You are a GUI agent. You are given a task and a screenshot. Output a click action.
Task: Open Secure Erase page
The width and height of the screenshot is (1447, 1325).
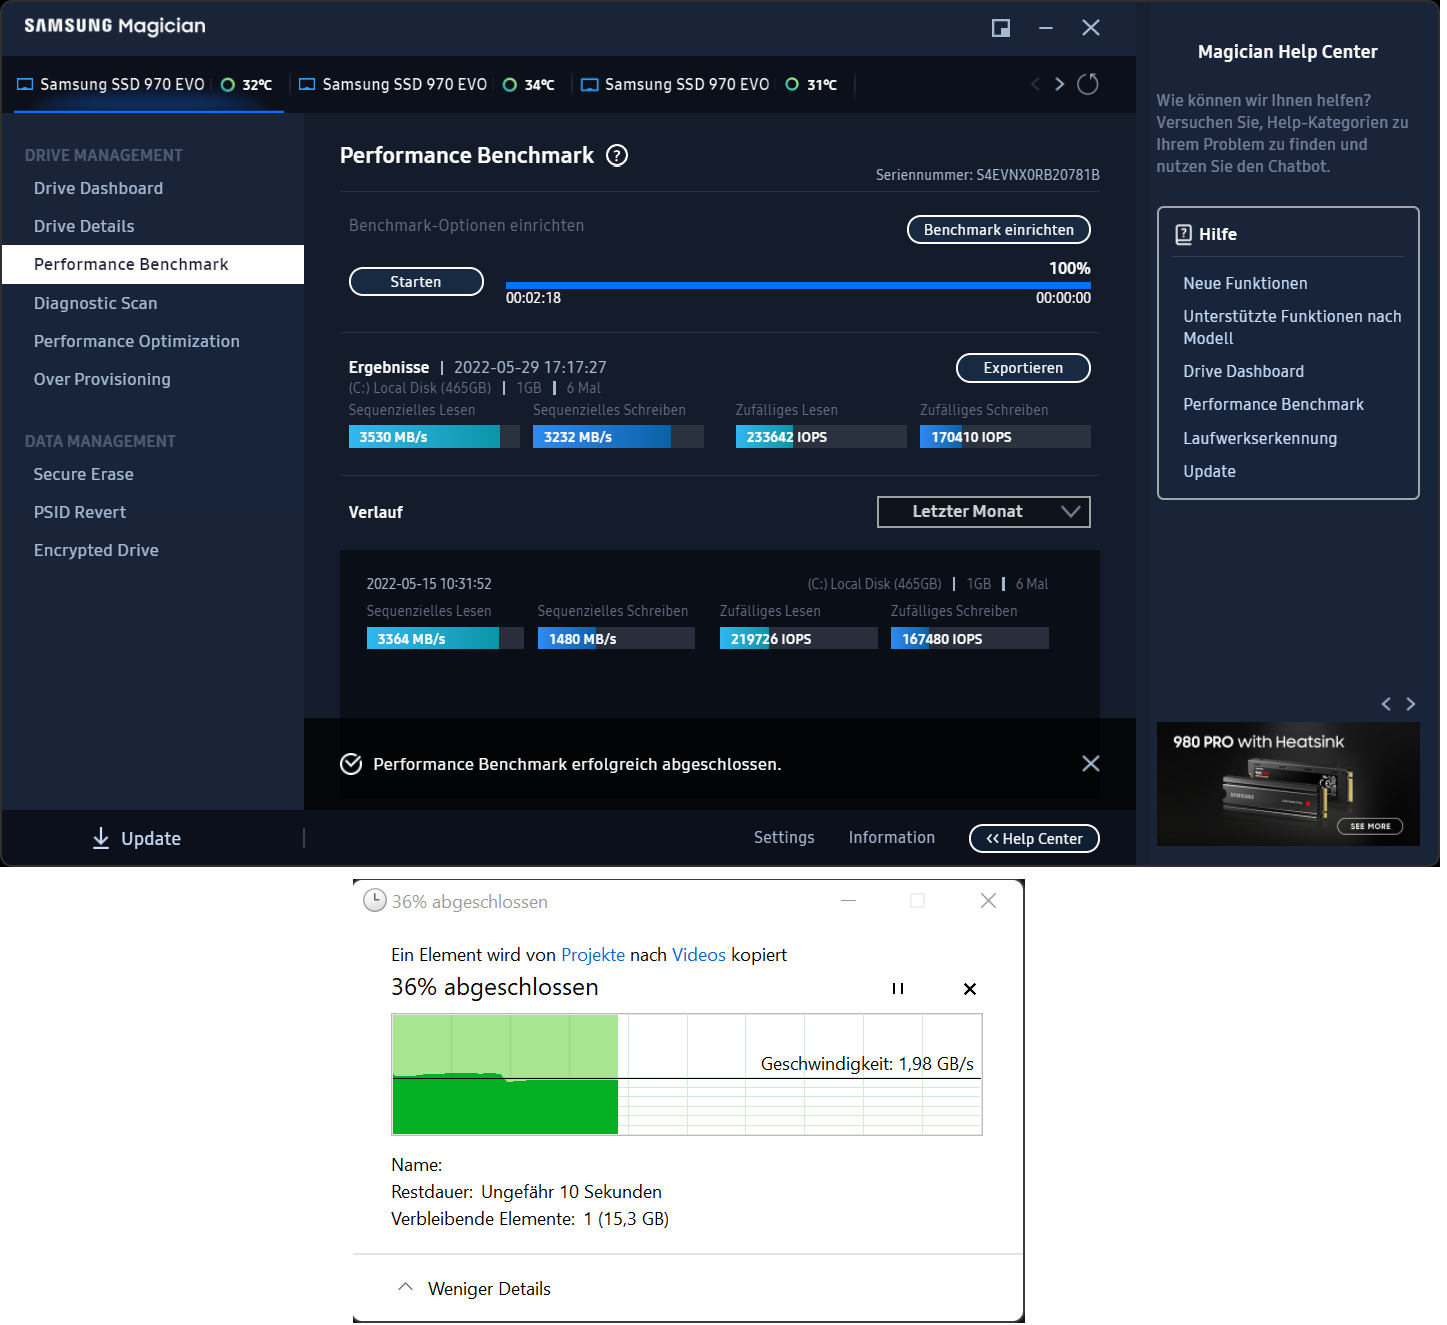(x=84, y=474)
